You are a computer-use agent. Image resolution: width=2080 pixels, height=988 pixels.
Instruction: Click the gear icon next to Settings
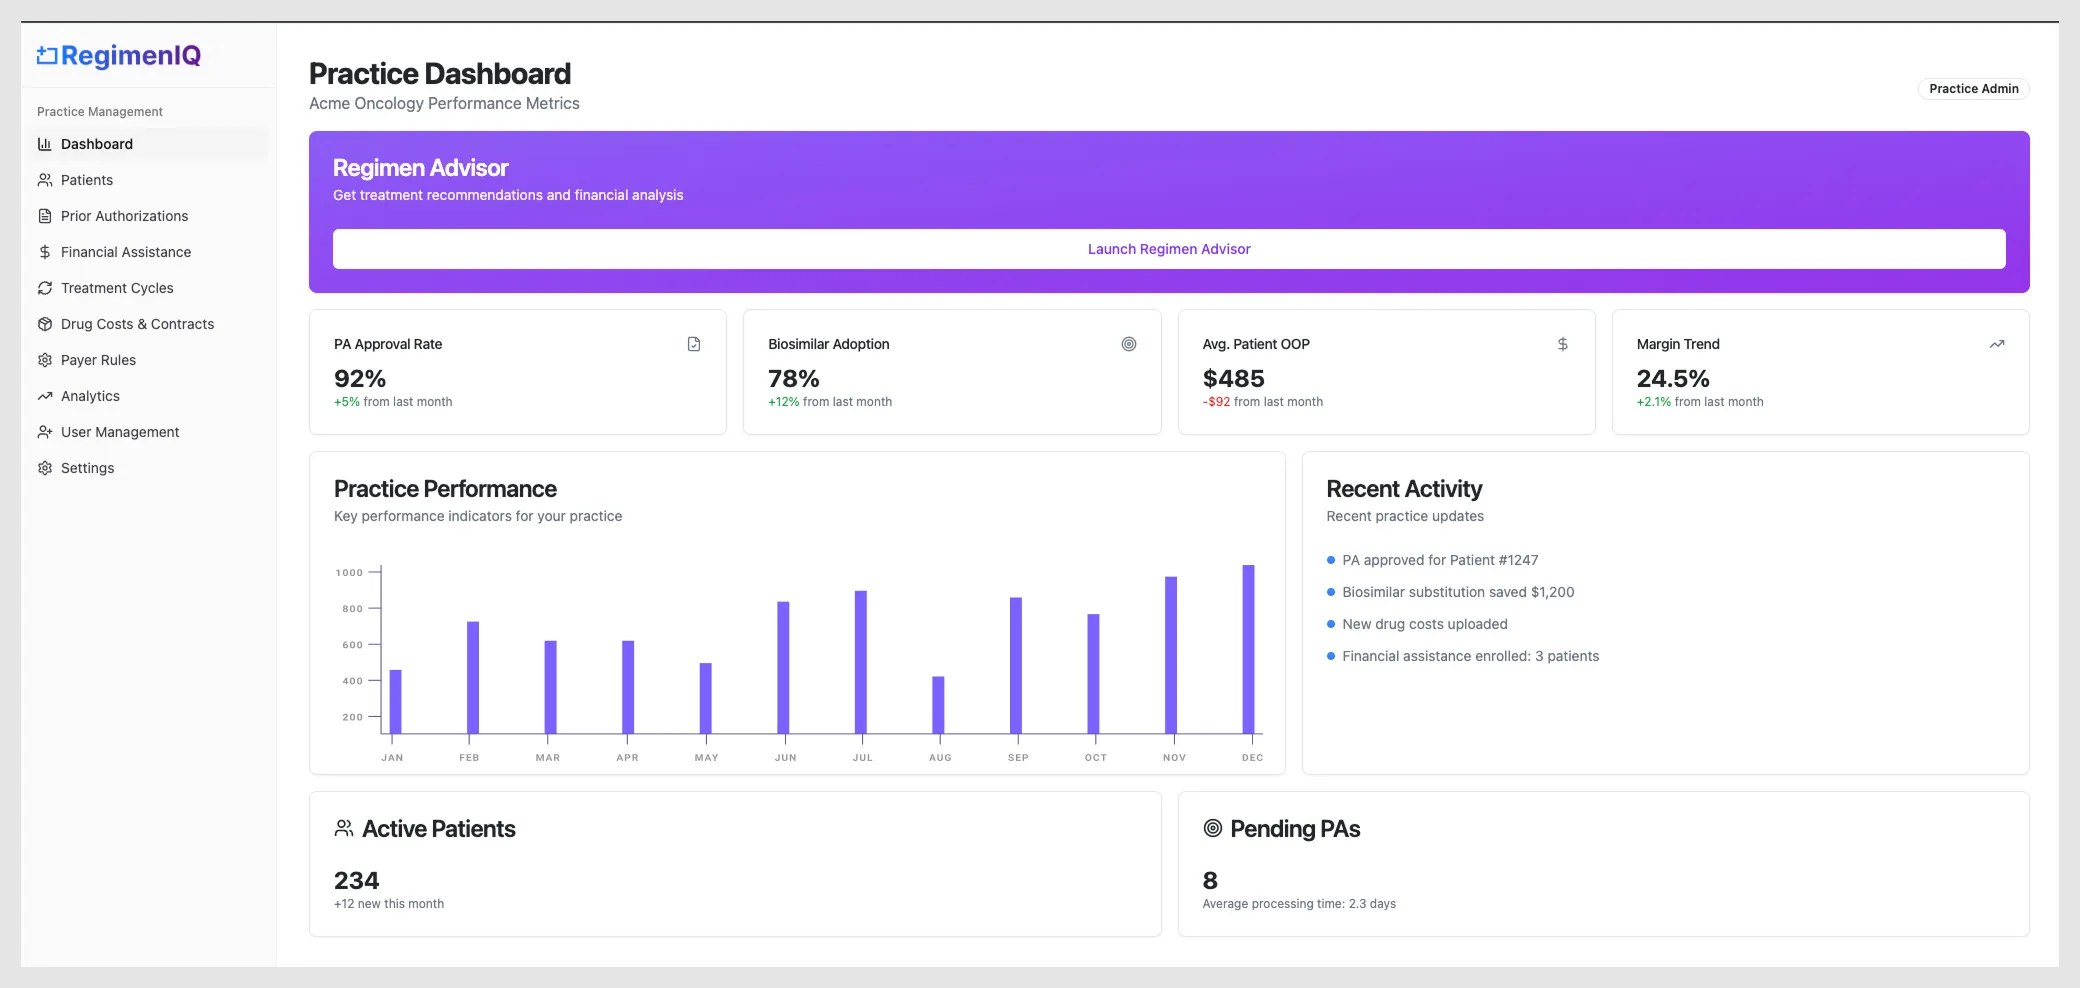pyautogui.click(x=45, y=468)
